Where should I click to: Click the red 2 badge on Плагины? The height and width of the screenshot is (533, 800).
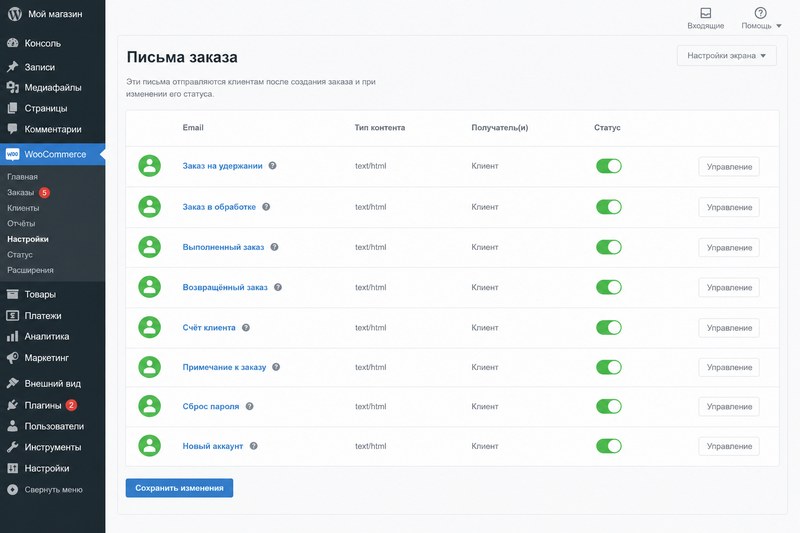click(71, 405)
